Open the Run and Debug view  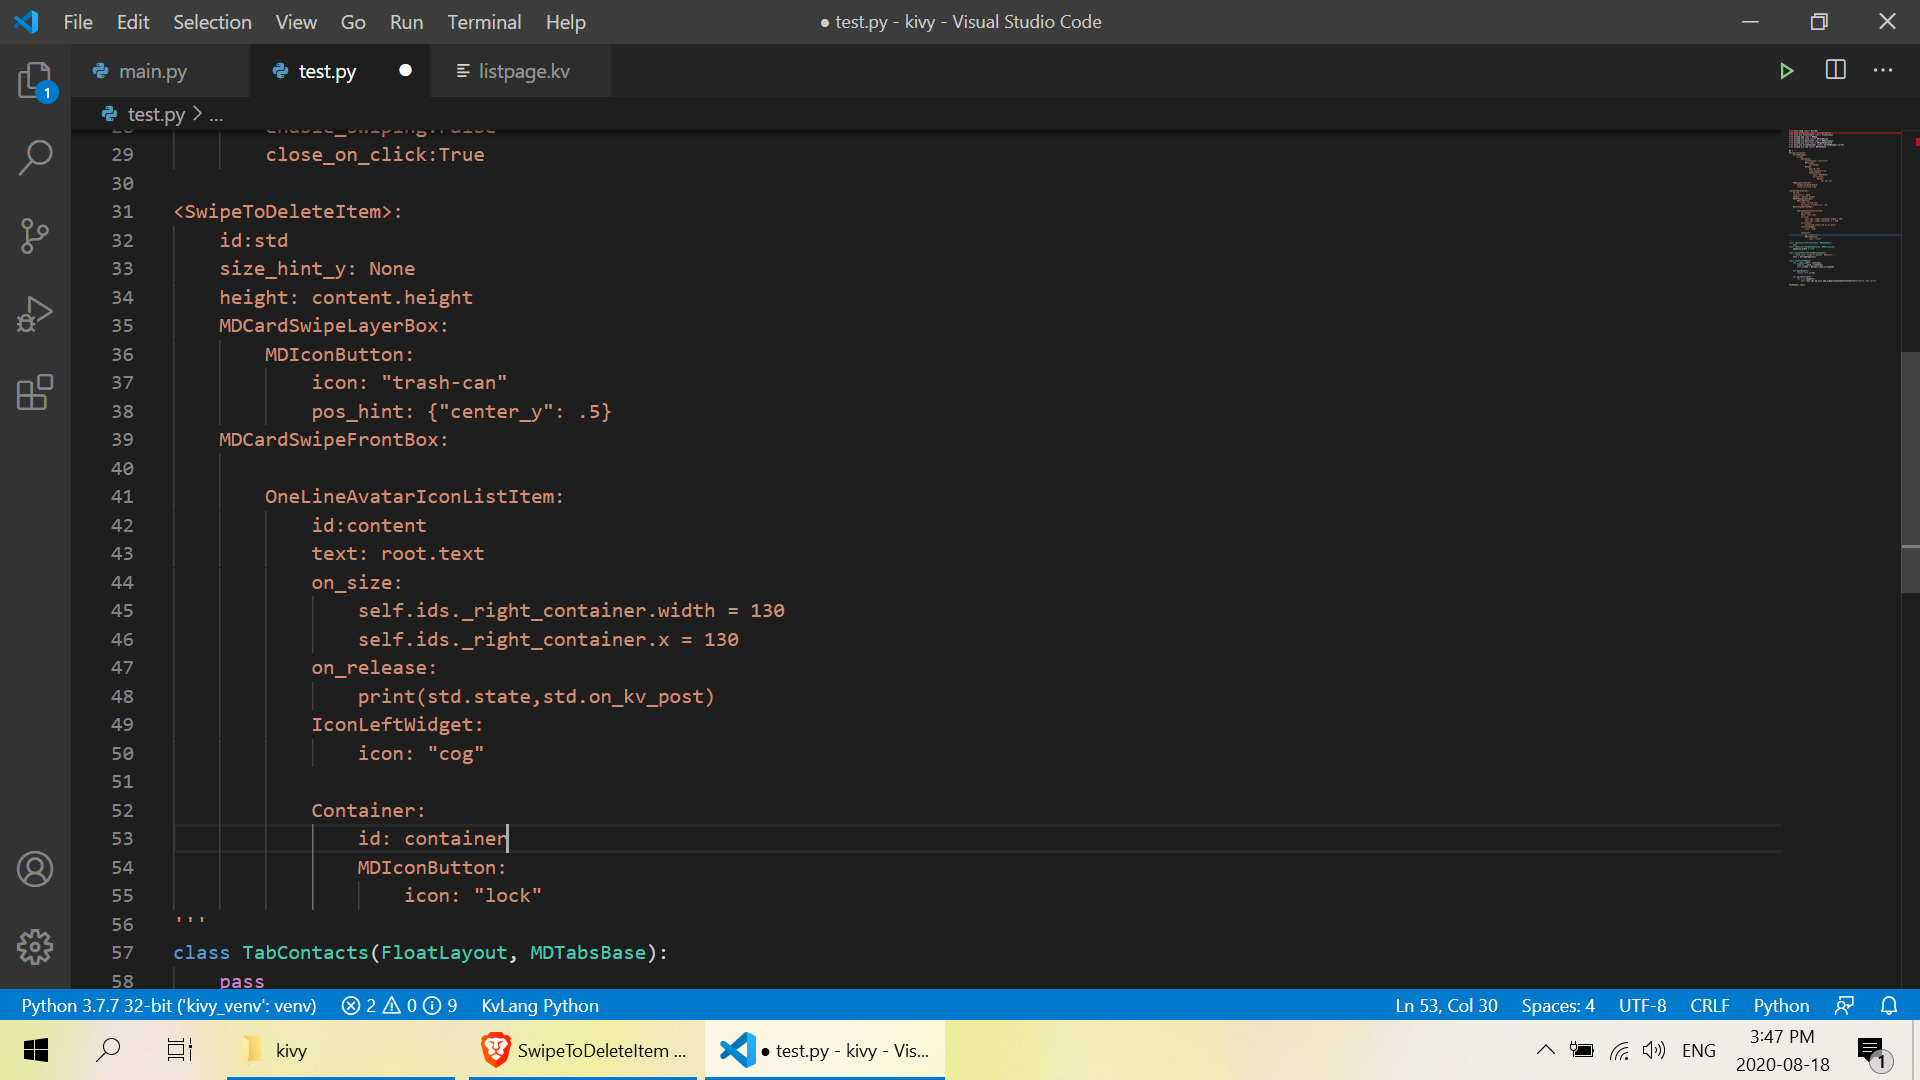tap(35, 314)
